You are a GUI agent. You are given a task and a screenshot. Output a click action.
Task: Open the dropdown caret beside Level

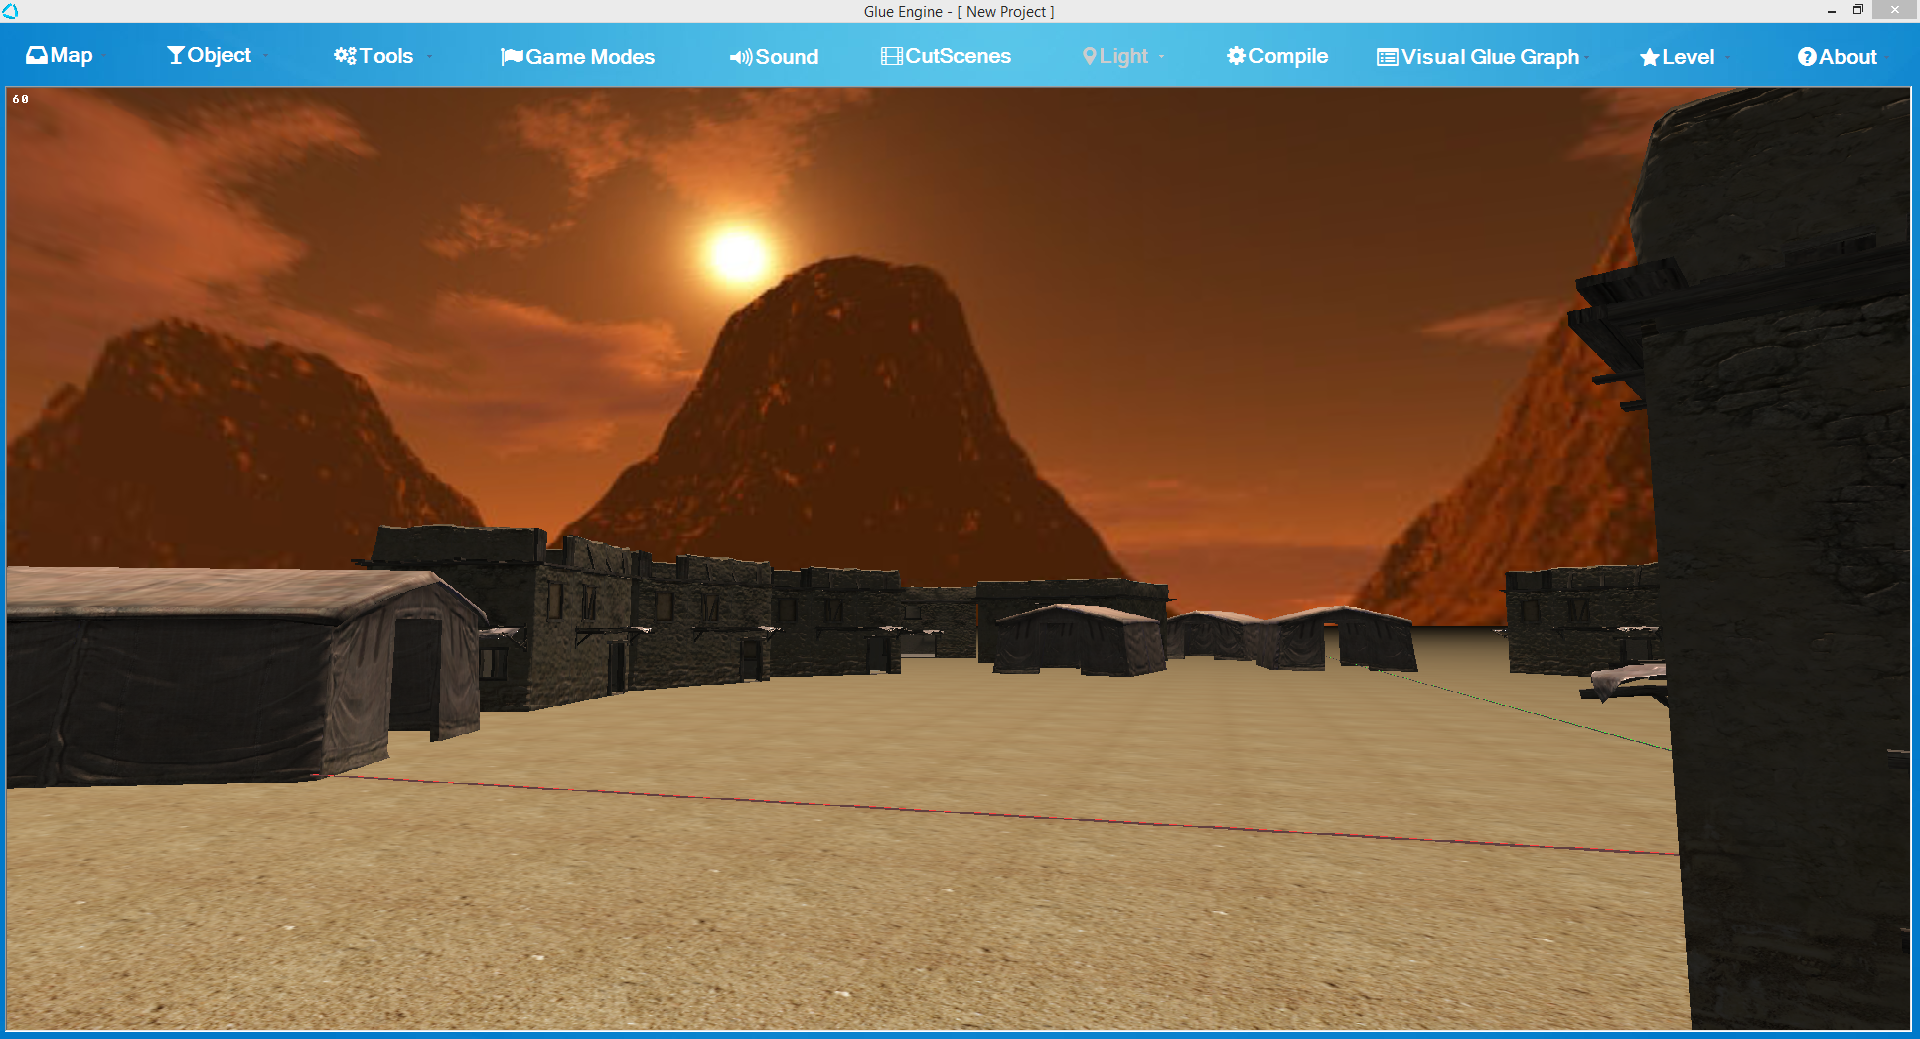click(x=1727, y=58)
